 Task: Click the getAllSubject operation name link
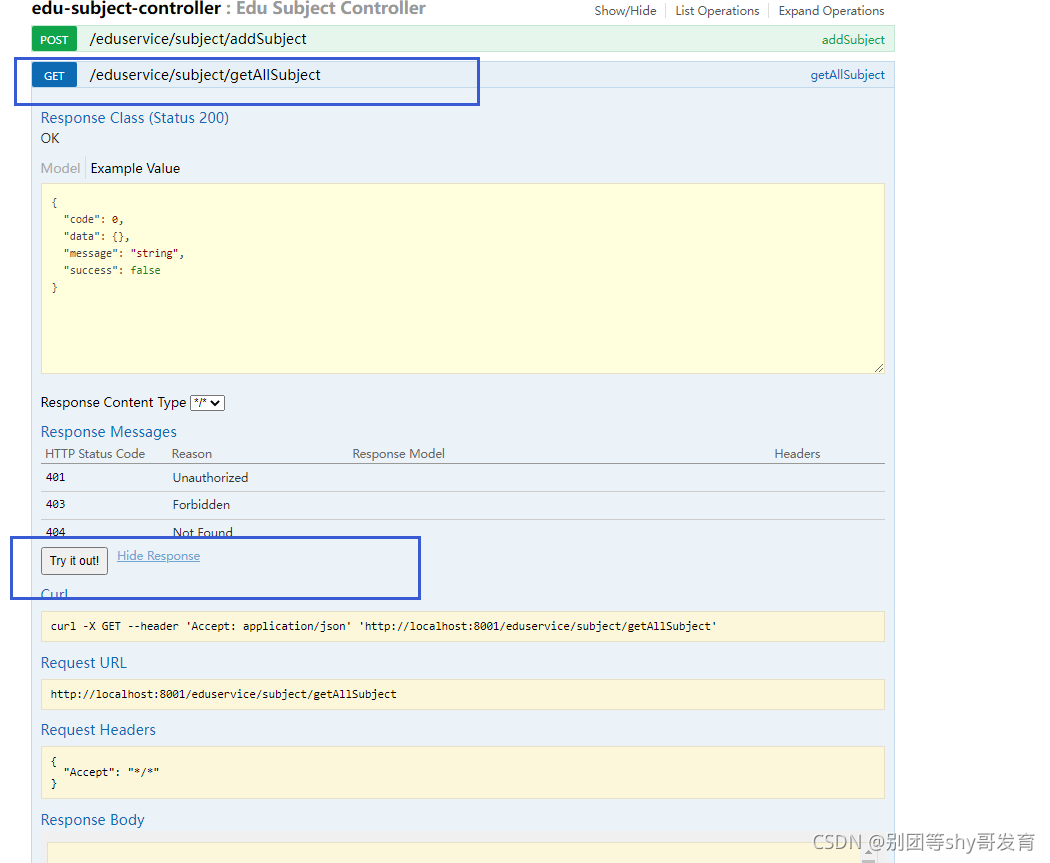click(847, 75)
